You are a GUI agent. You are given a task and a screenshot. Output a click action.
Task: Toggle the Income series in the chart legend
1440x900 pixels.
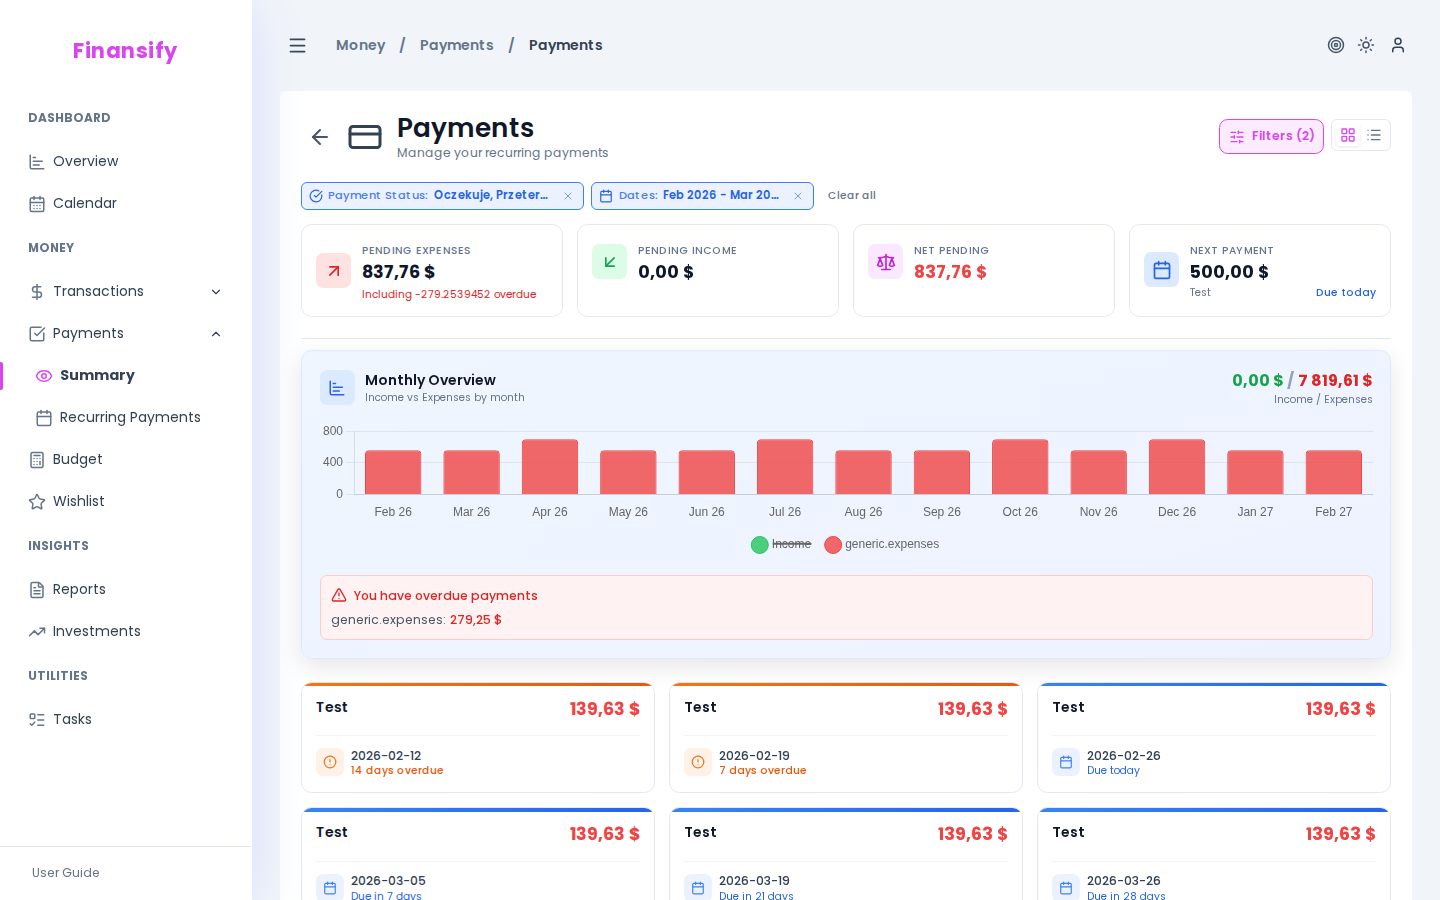pyautogui.click(x=781, y=544)
